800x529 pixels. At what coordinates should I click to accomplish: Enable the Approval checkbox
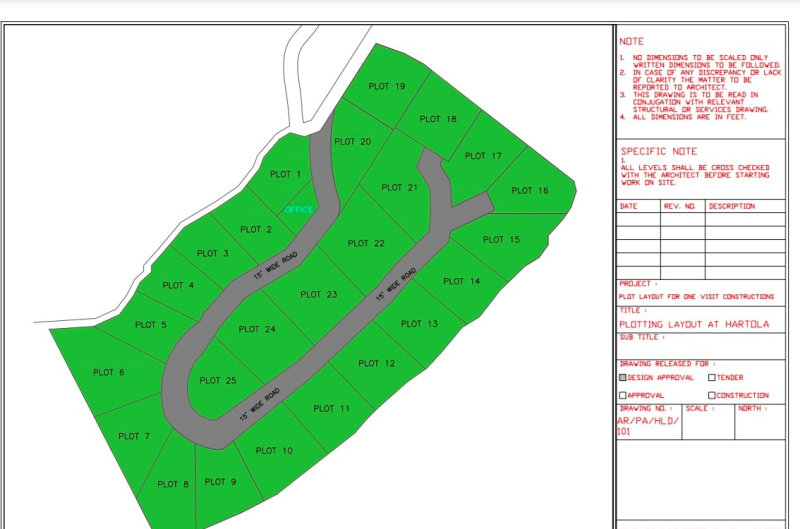point(623,395)
